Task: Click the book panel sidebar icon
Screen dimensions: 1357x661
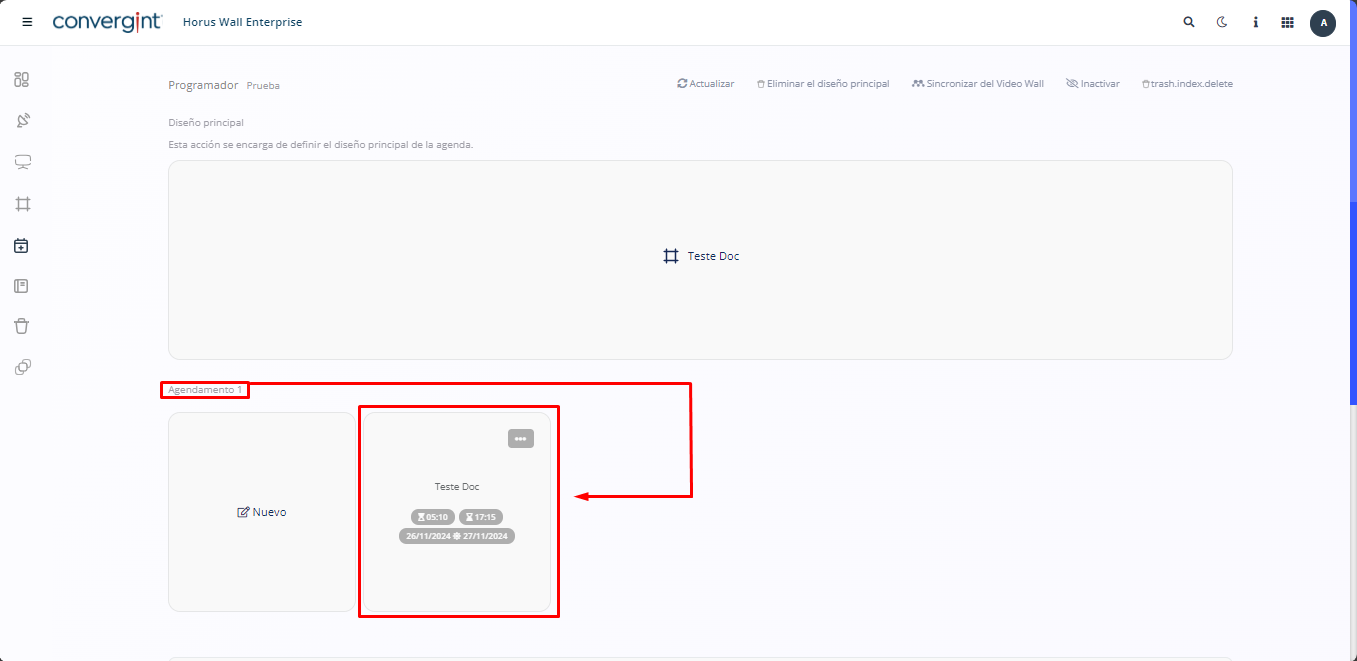Action: pos(22,286)
